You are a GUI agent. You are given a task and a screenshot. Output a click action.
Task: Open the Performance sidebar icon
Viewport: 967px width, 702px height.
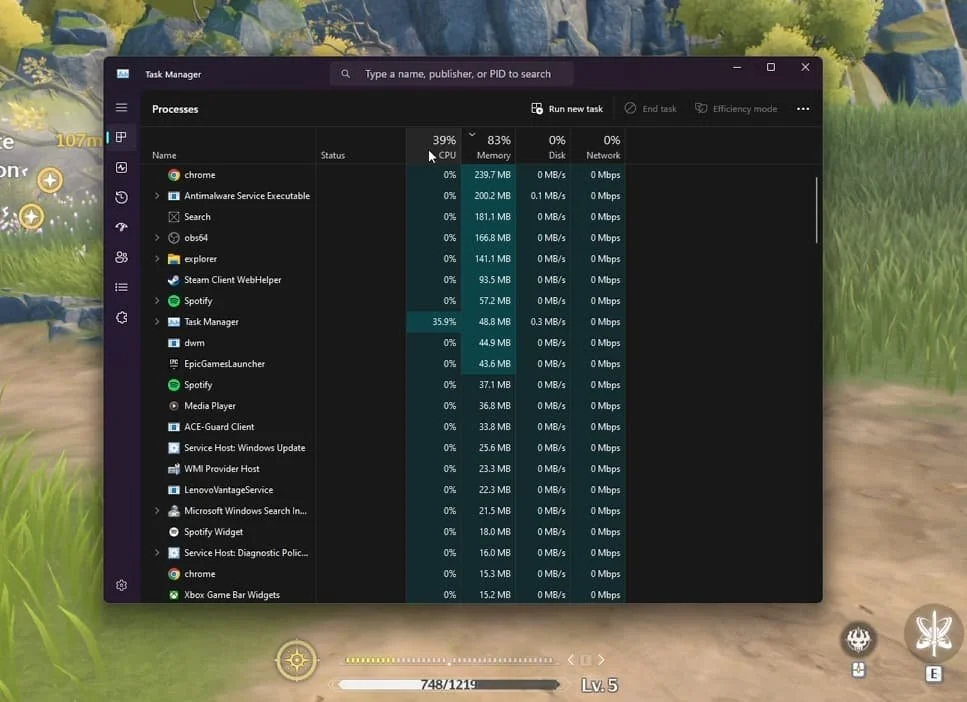[121, 167]
